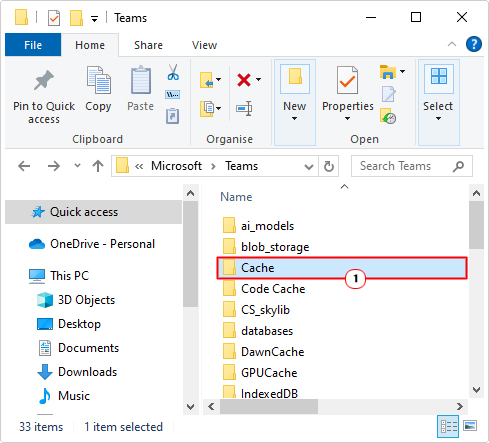Select Quick access in navigation pane
Viewport: 489px width, 443px height.
coord(93,212)
